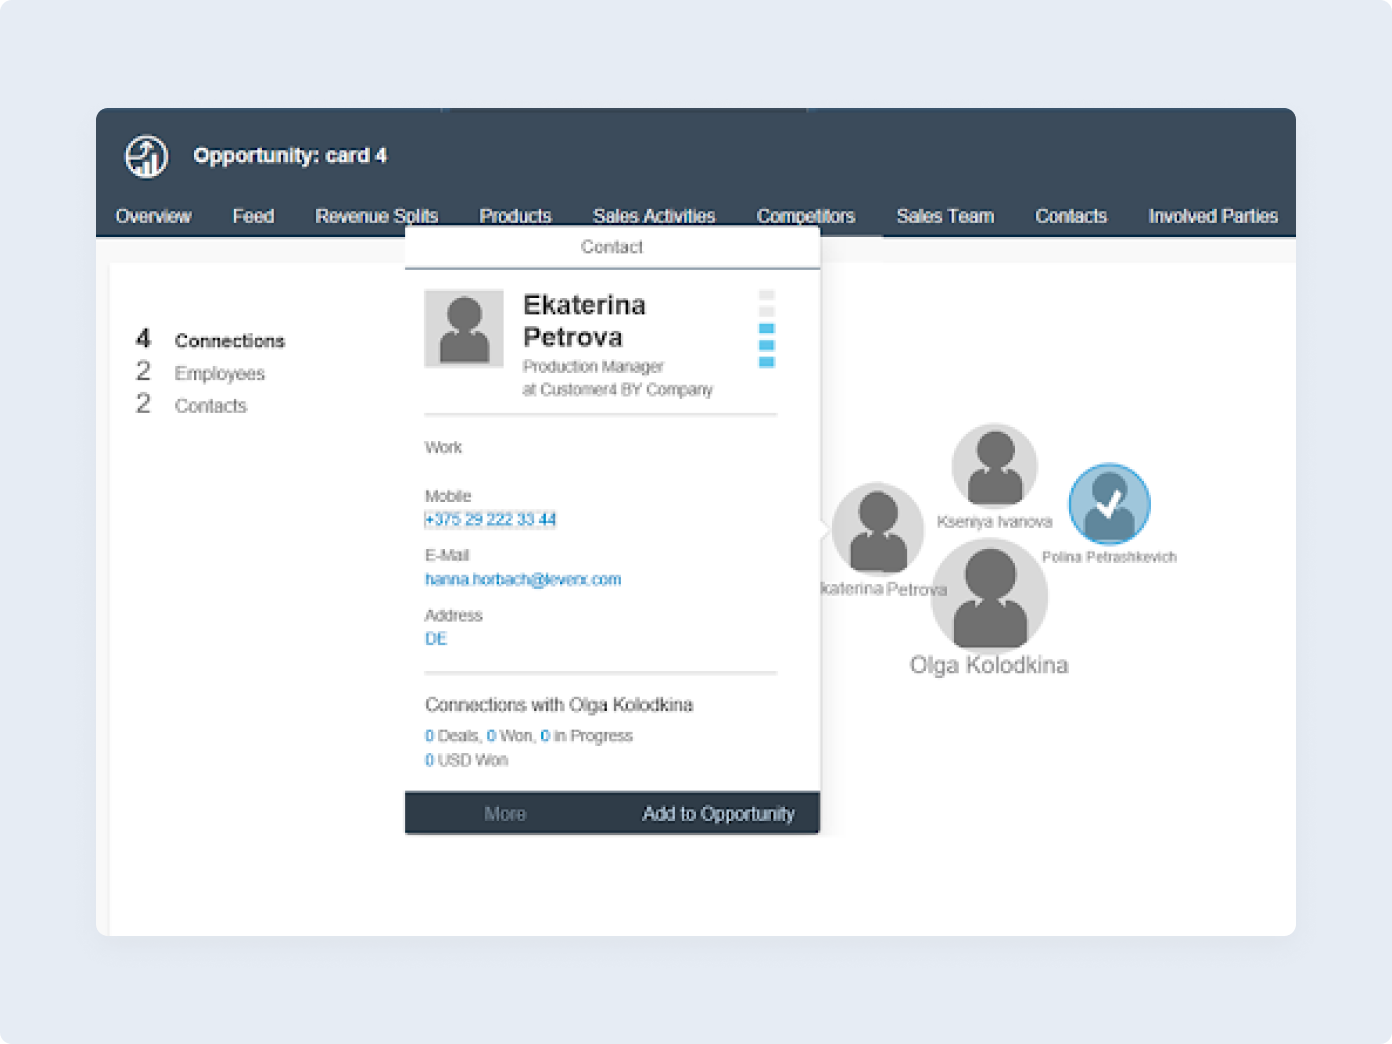
Task: Open the DE address link
Action: pos(436,639)
